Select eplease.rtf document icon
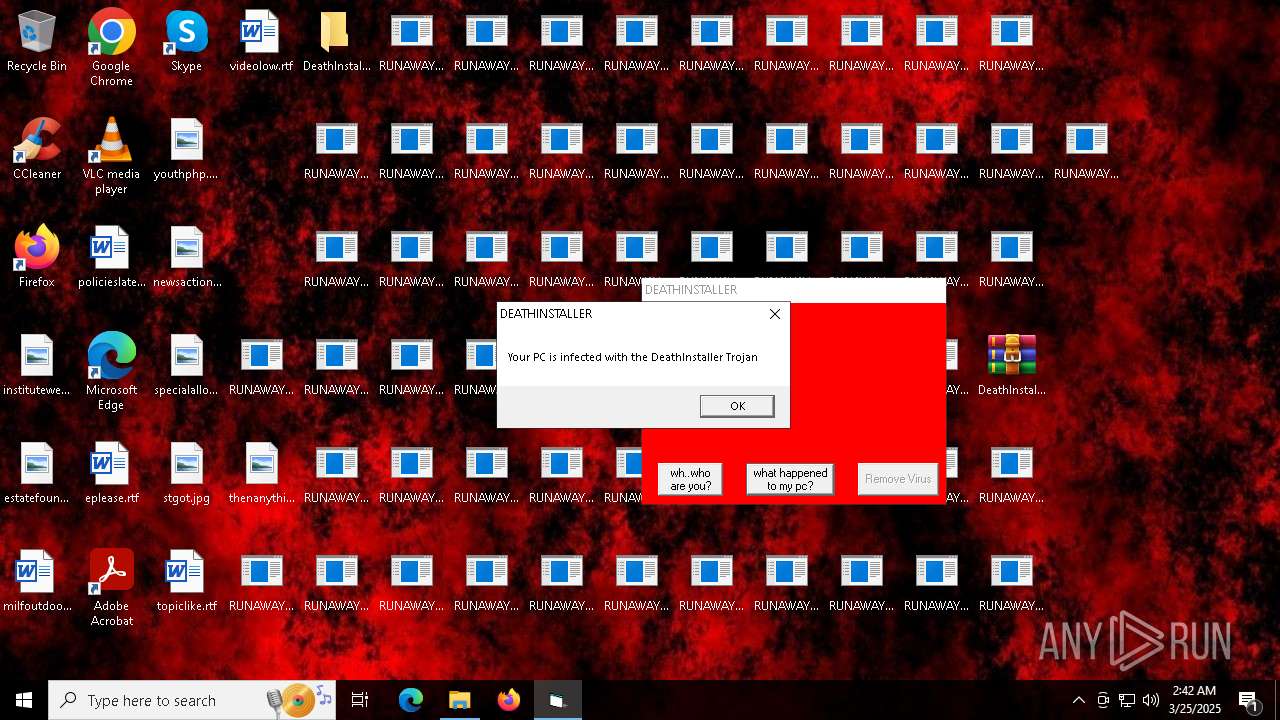This screenshot has height=720, width=1280. pyautogui.click(x=111, y=474)
